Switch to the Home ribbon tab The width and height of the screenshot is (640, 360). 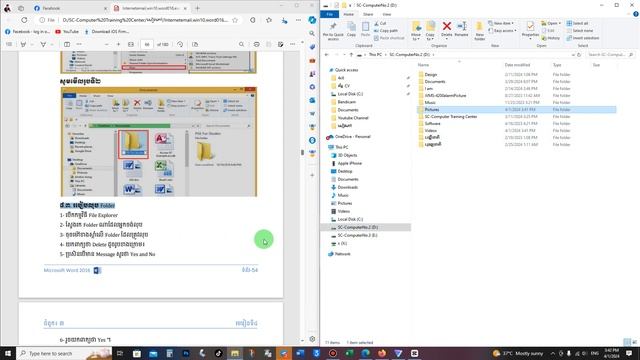tap(348, 14)
